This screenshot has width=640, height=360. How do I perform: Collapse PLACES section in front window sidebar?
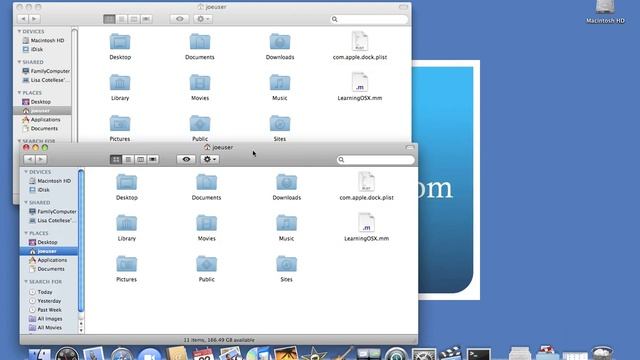[26, 233]
